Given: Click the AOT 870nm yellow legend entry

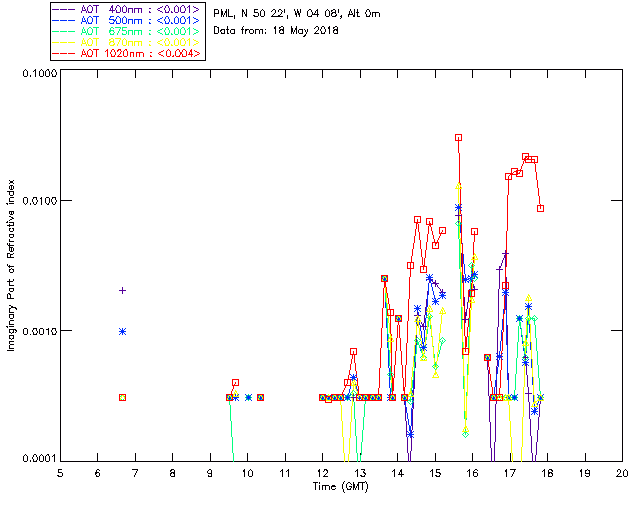Looking at the screenshot, I should point(127,42).
